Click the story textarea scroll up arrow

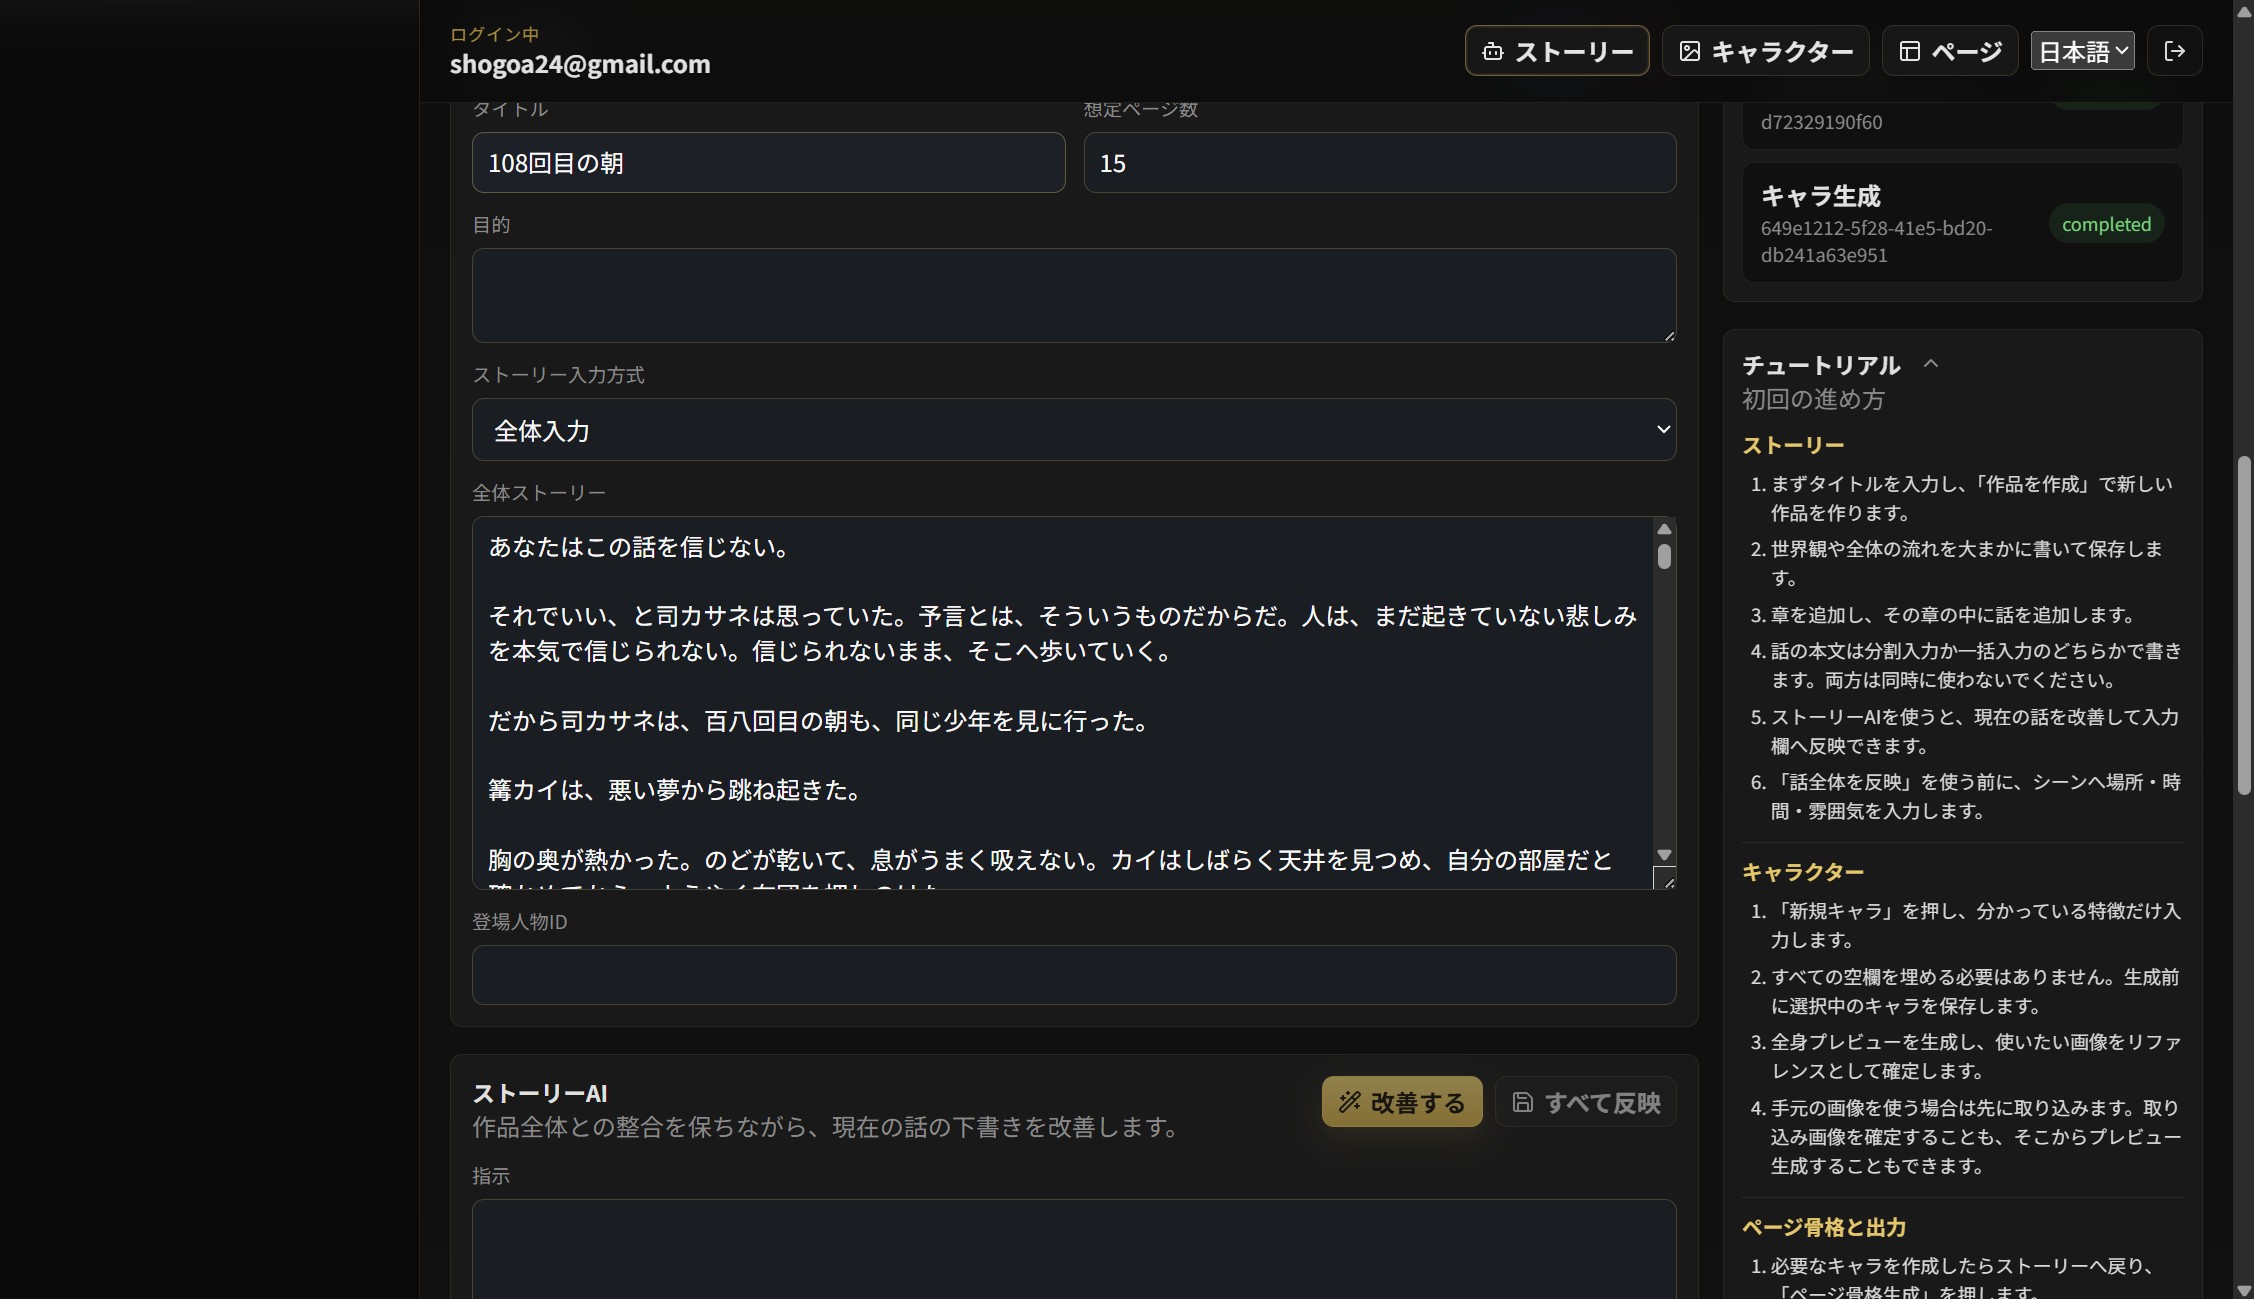pyautogui.click(x=1664, y=529)
